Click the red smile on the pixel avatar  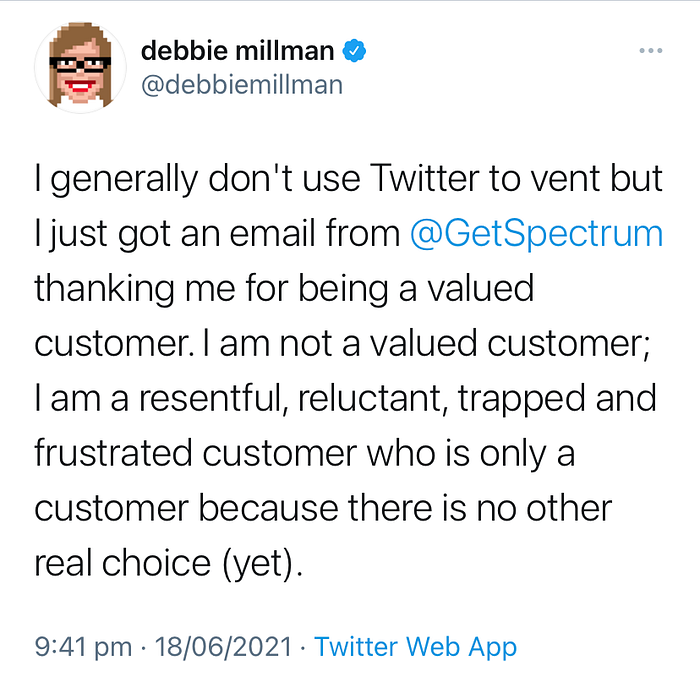tap(80, 85)
